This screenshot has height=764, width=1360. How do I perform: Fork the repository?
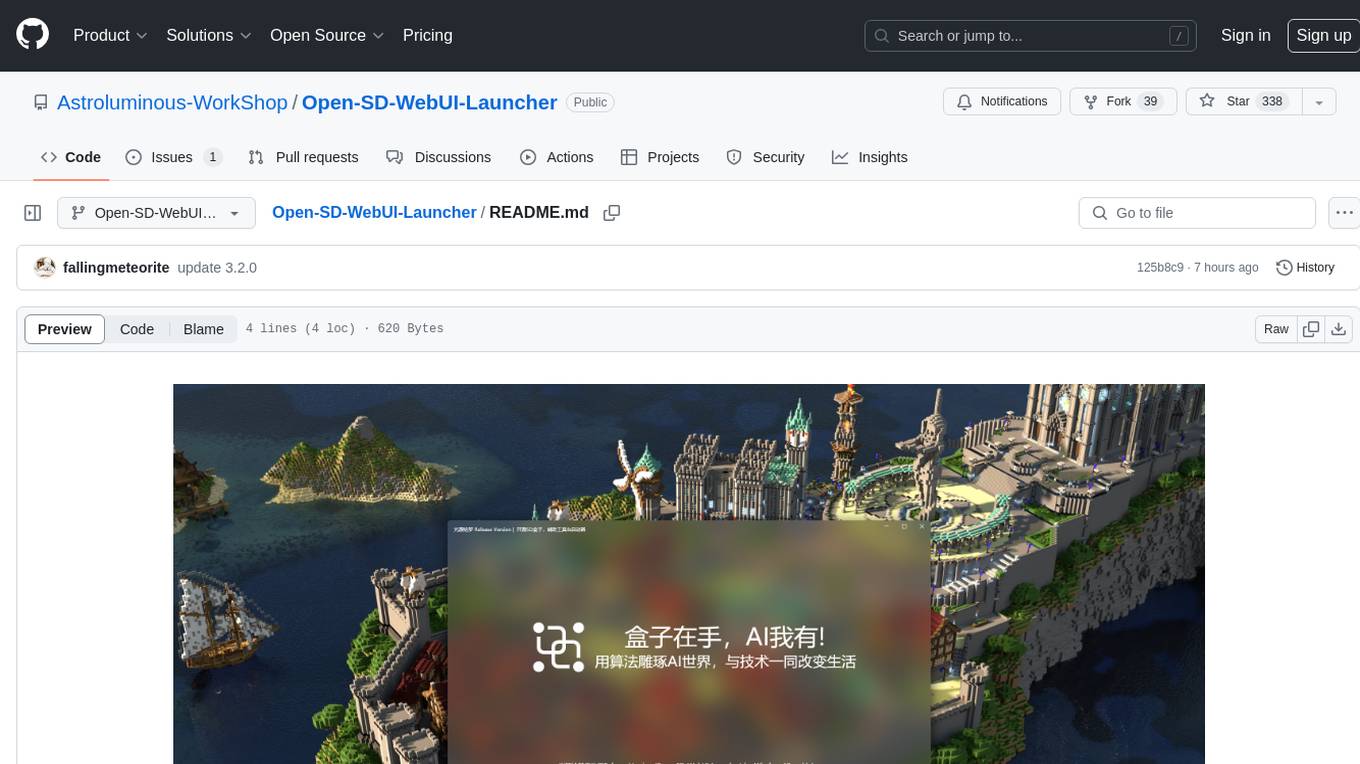point(1125,102)
